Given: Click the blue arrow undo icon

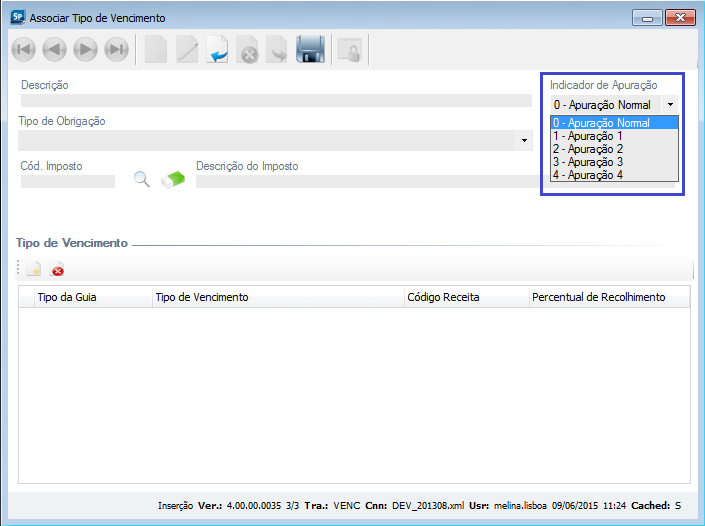Looking at the screenshot, I should pos(218,49).
